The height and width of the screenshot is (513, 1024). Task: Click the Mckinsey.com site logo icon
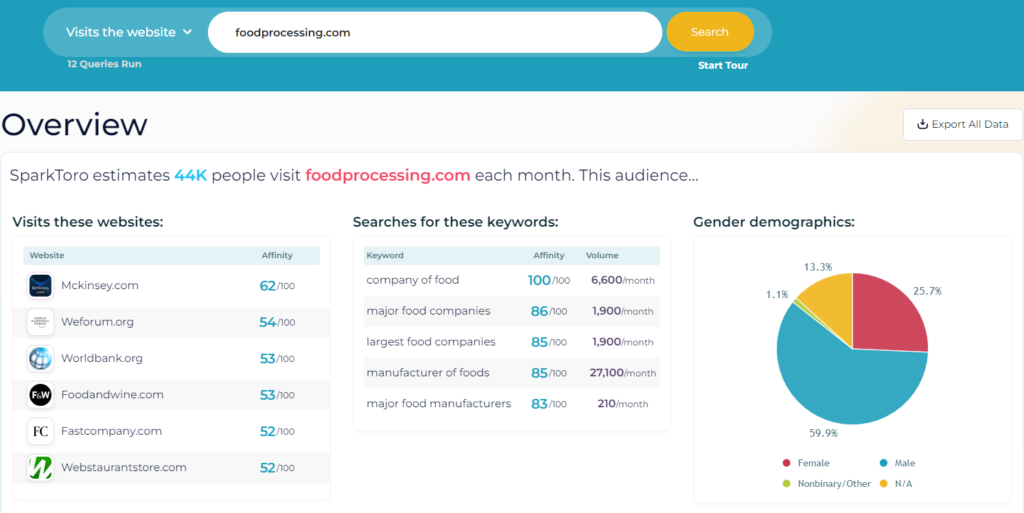pyautogui.click(x=40, y=286)
